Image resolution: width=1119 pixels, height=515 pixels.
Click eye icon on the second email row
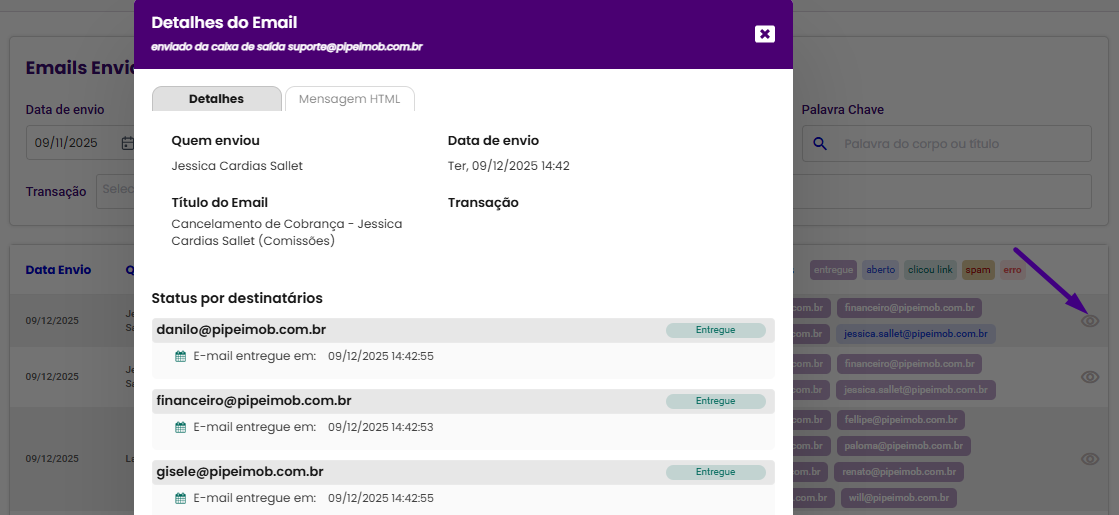click(1090, 377)
